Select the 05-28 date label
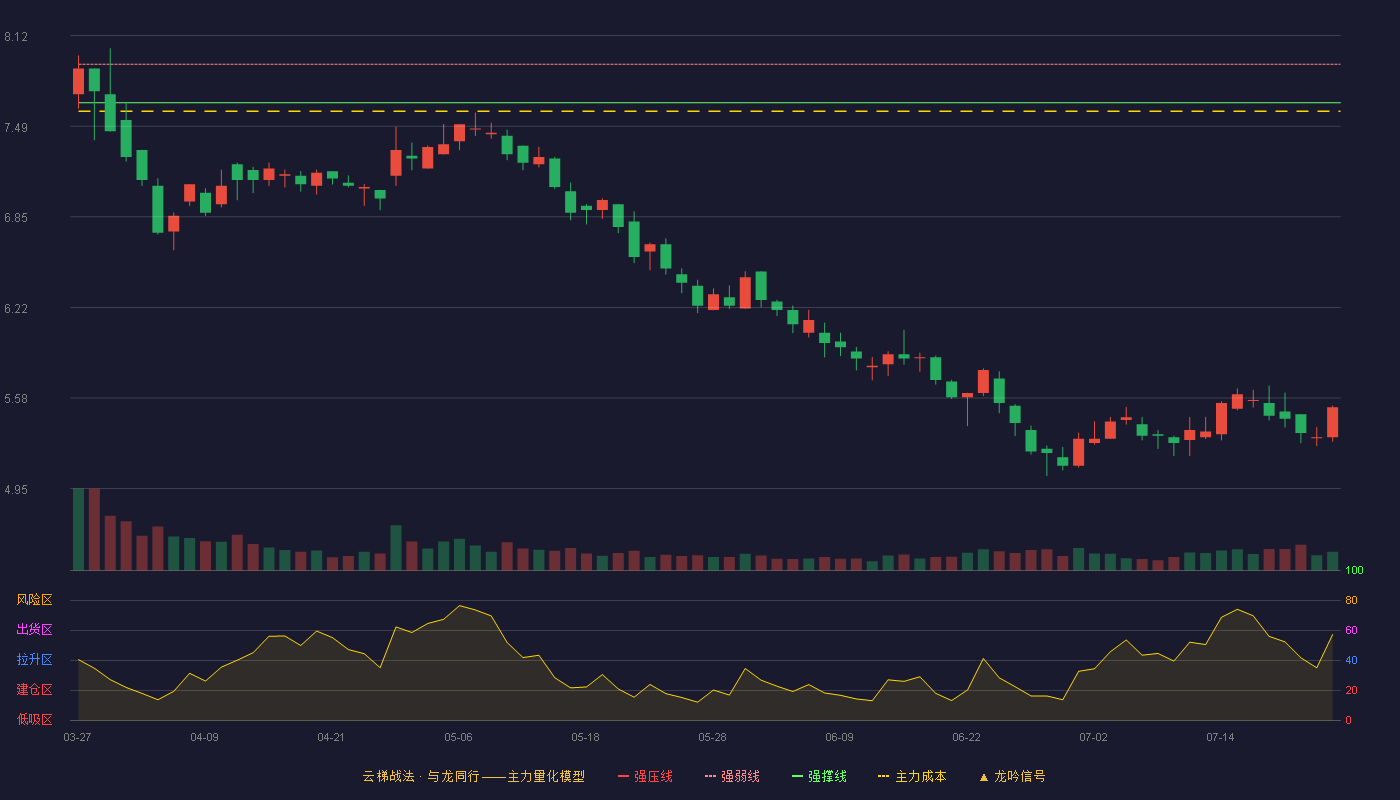Screen dimensions: 1400x800 pos(712,737)
